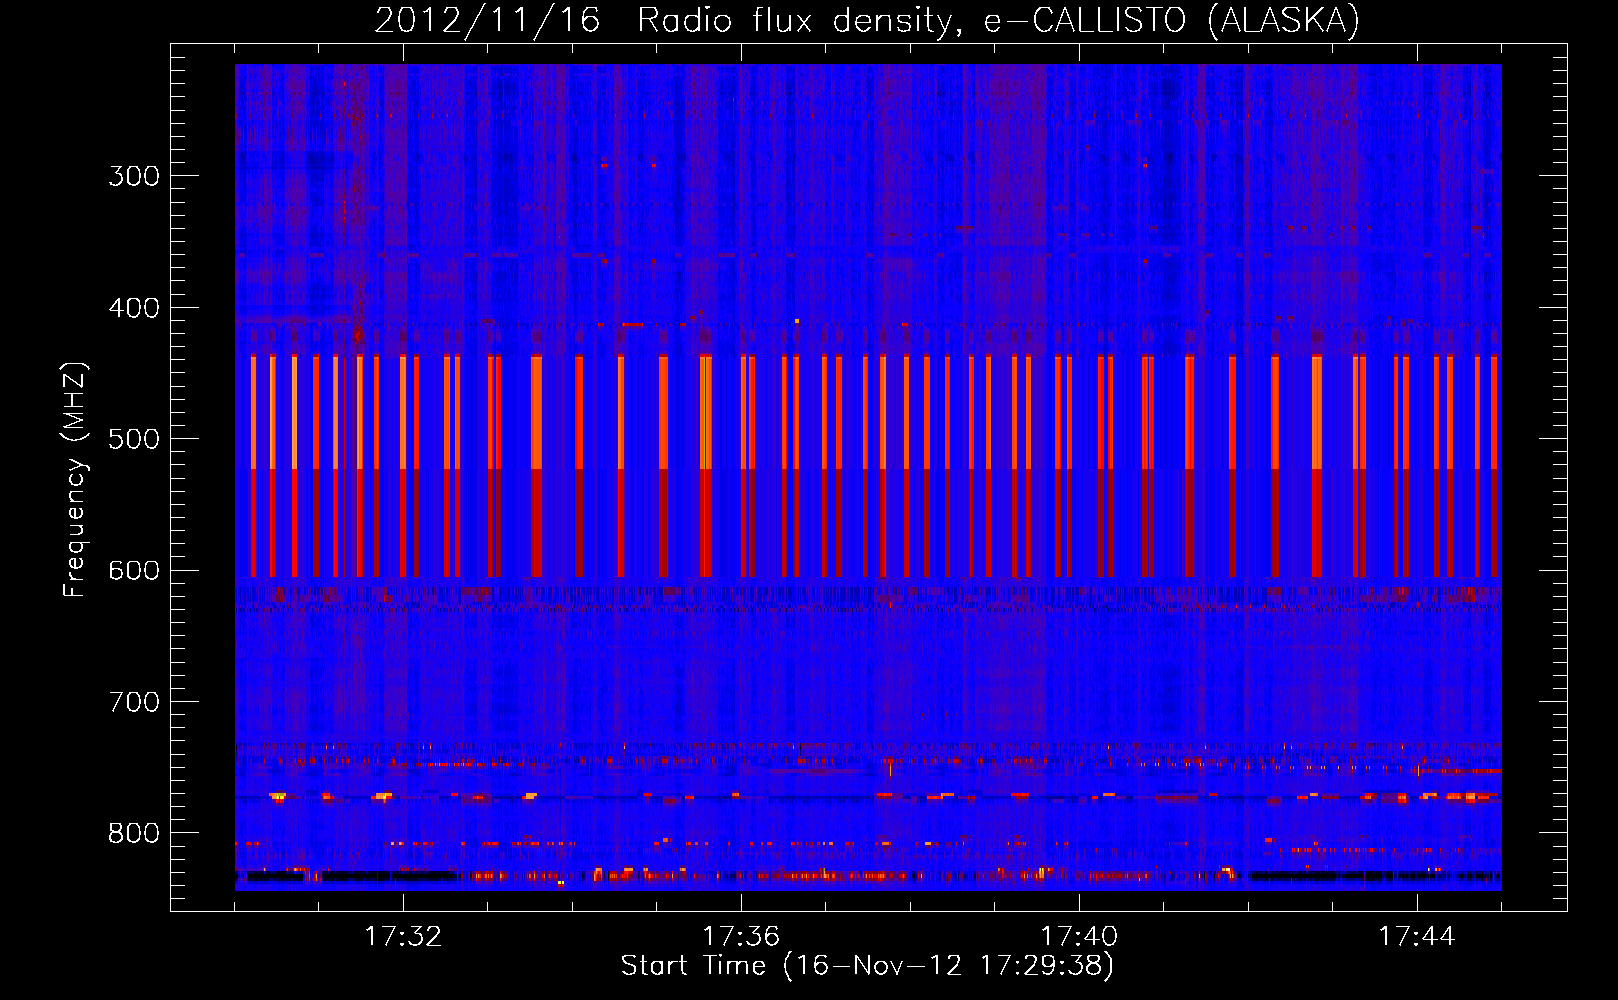Click the date 2012/11/16 in the title
The width and height of the screenshot is (1618, 1000).
(487, 21)
